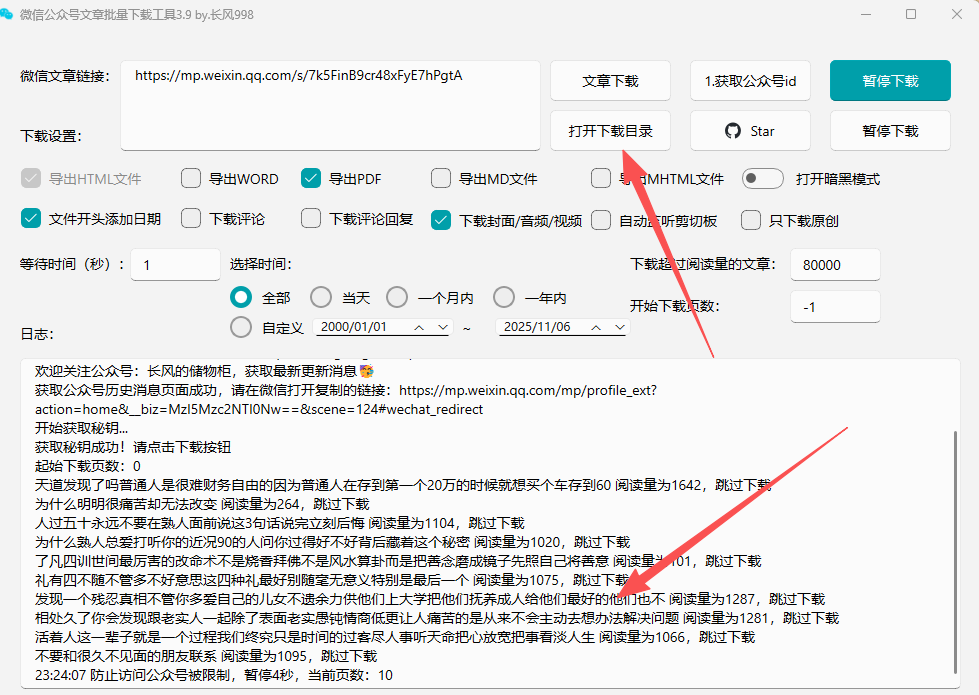Increase end date with up arrow
The width and height of the screenshot is (979, 695).
(x=596, y=327)
